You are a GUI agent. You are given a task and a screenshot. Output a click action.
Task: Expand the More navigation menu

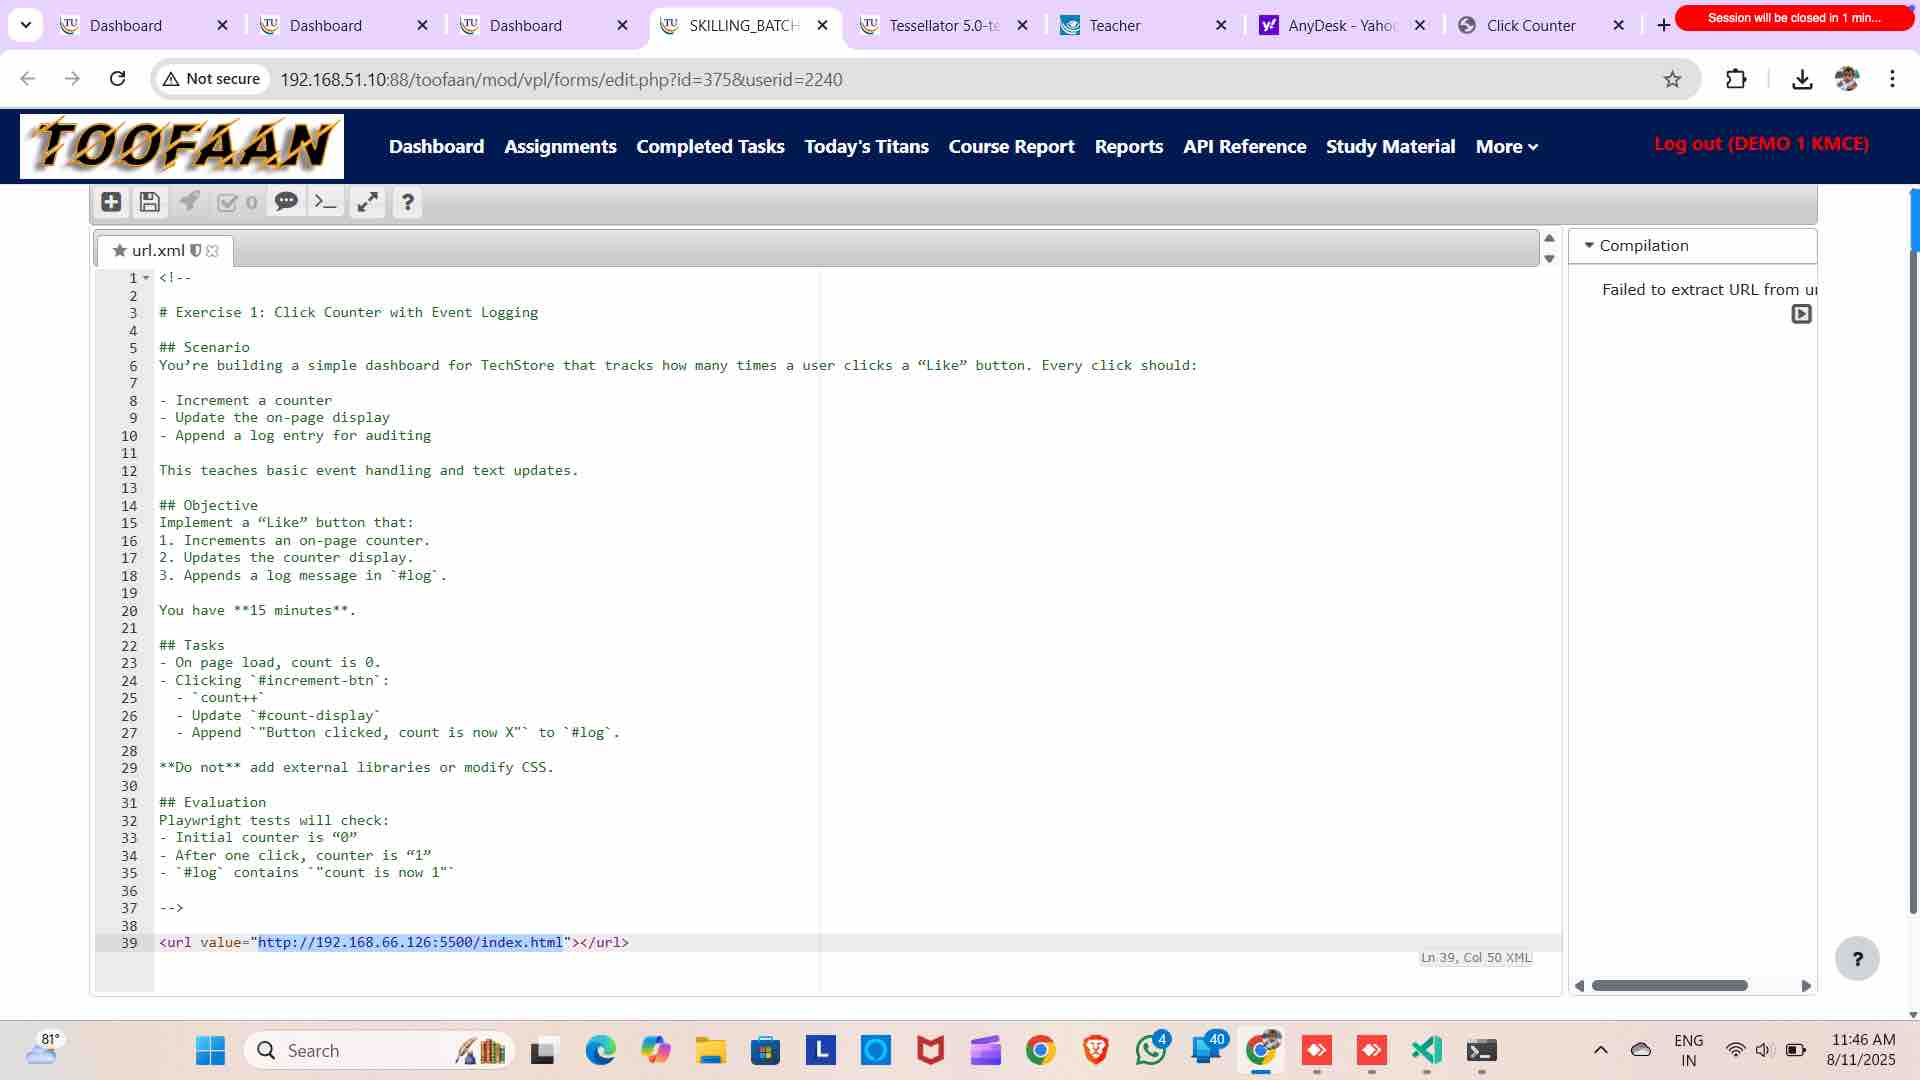(1506, 146)
